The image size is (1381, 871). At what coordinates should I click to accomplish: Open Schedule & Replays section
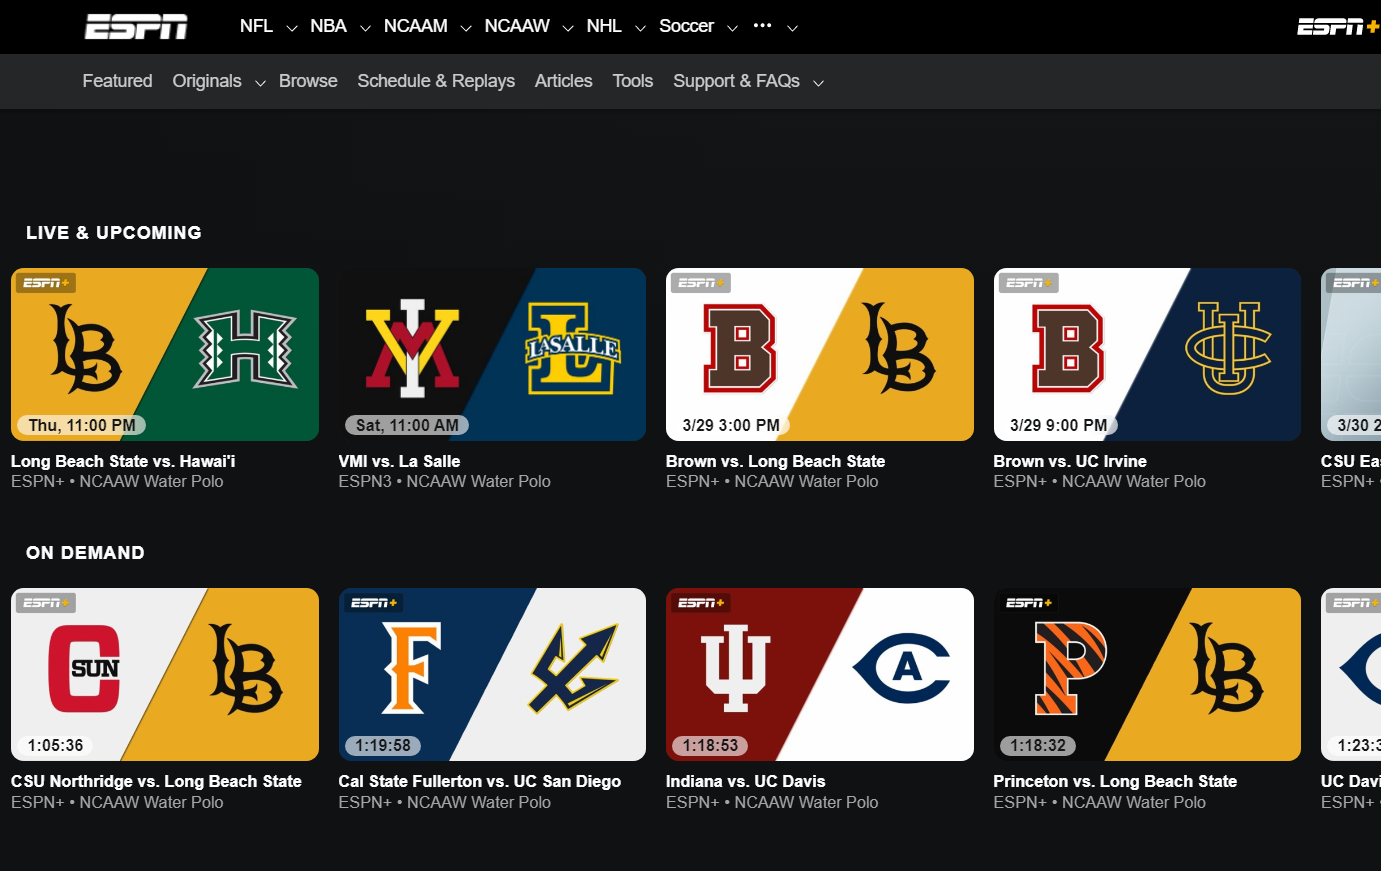436,81
